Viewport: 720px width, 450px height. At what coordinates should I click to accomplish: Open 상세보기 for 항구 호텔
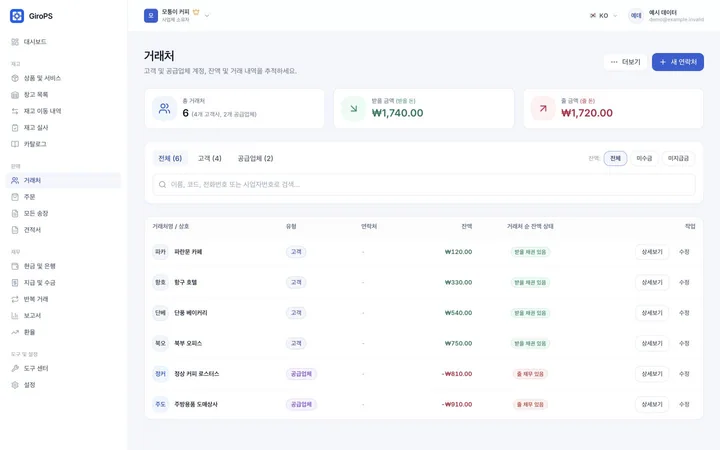coord(652,282)
